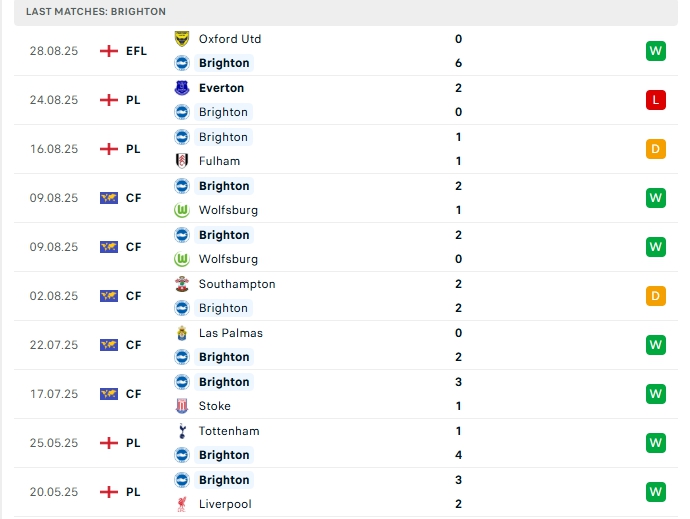Image resolution: width=690 pixels, height=519 pixels.
Task: Click the England flag beside EFL
Action: 109,51
